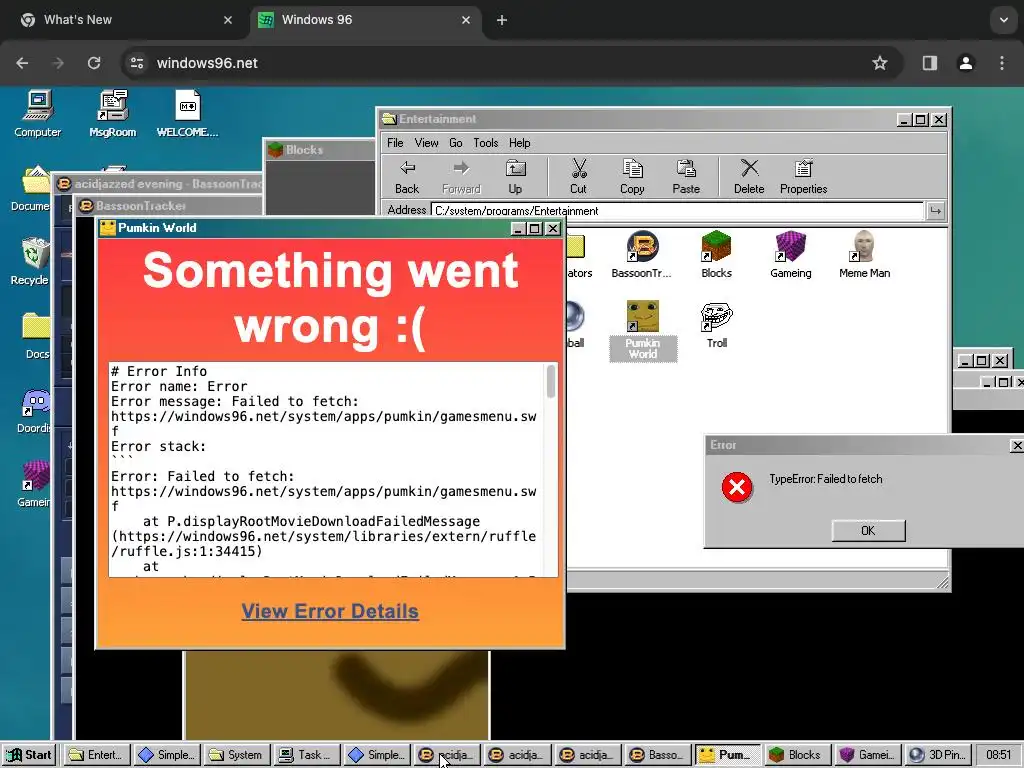Launch the Gameing desktop shortcut
Screen dimensions: 1024x768
point(34,484)
